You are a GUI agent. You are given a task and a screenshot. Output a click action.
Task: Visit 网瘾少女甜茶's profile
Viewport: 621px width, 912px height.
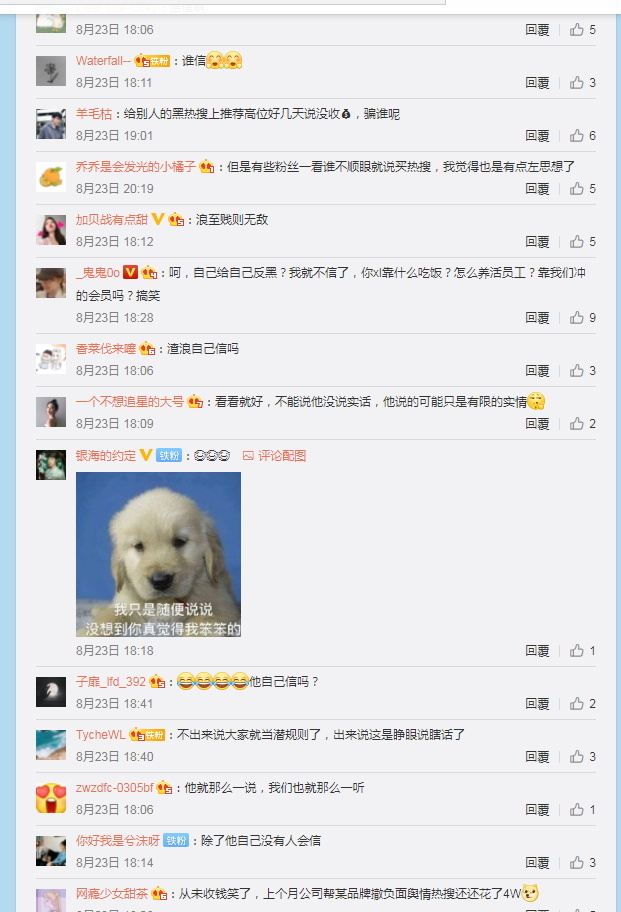112,893
